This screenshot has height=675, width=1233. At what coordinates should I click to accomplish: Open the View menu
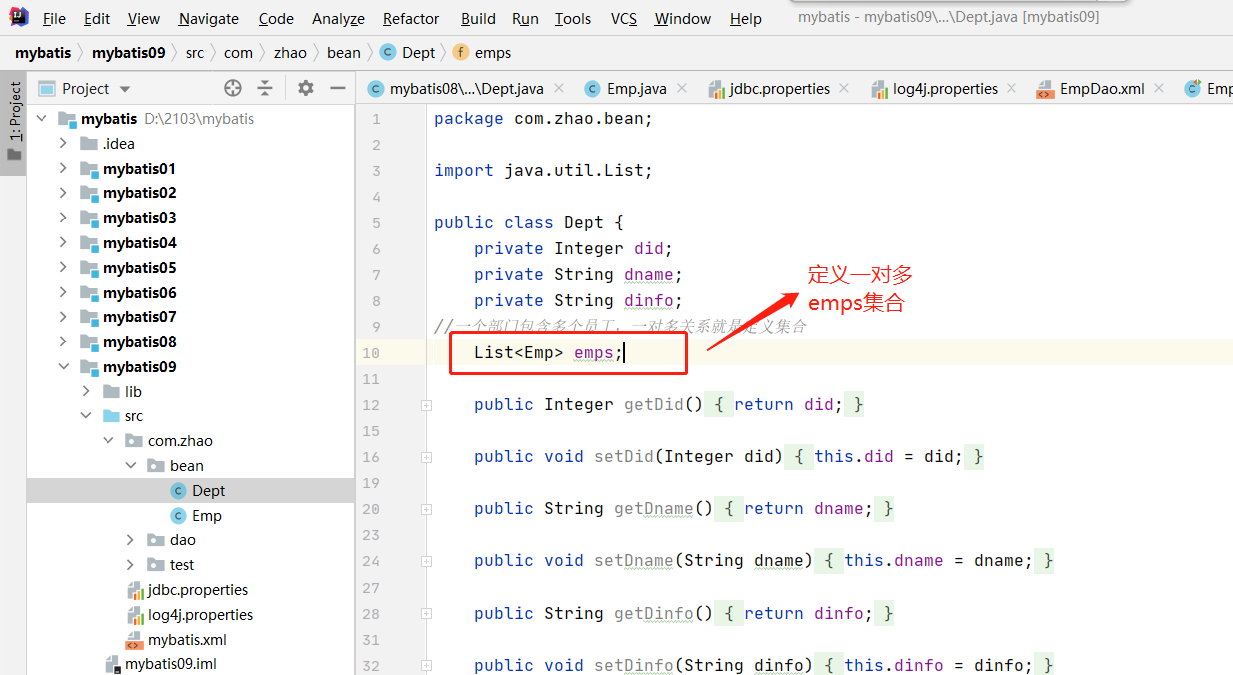click(x=144, y=18)
